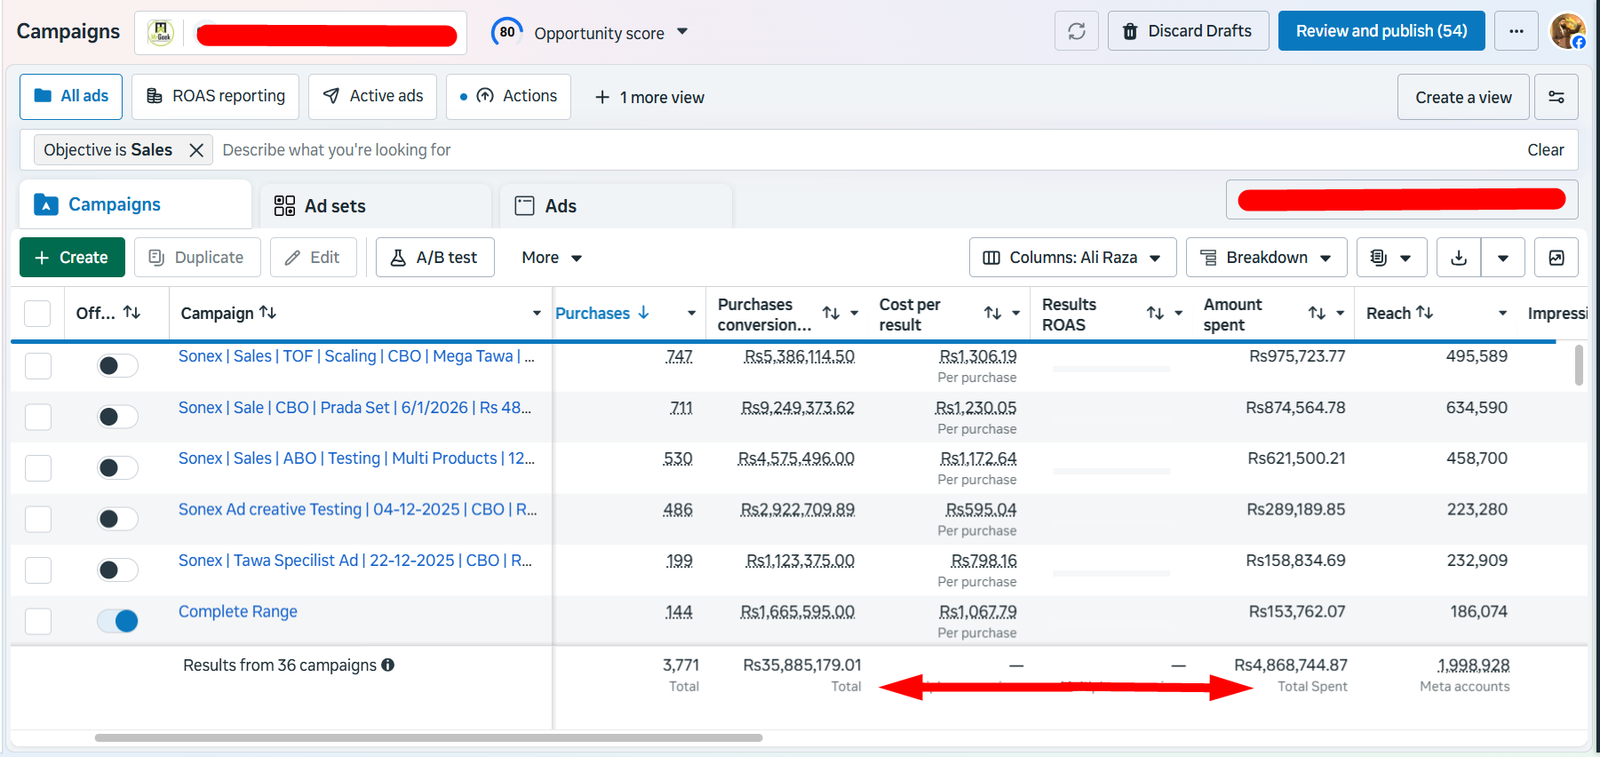
Task: Click the user profile avatar
Action: pos(1567,31)
